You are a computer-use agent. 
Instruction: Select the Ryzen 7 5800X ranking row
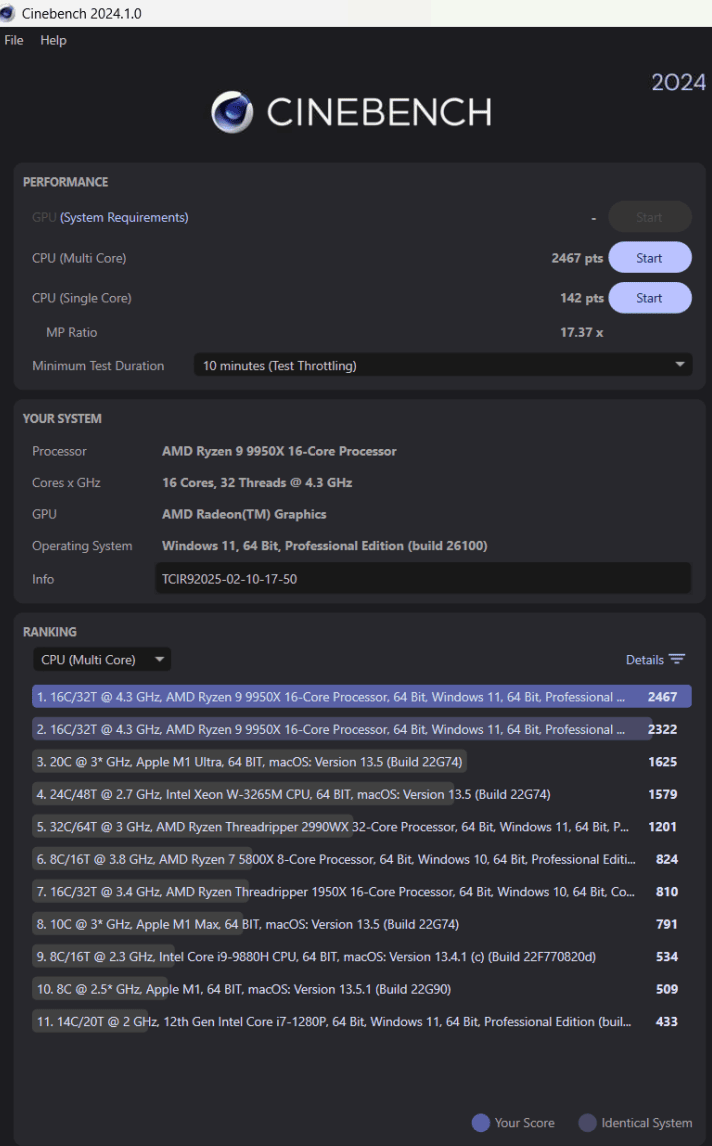tap(362, 859)
